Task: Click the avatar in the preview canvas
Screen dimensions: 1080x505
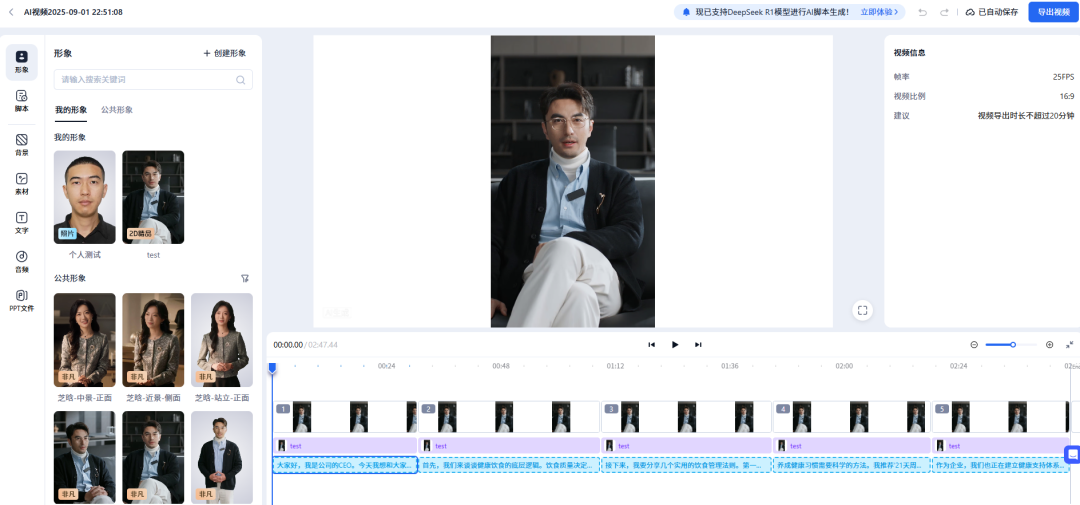Action: tap(572, 182)
